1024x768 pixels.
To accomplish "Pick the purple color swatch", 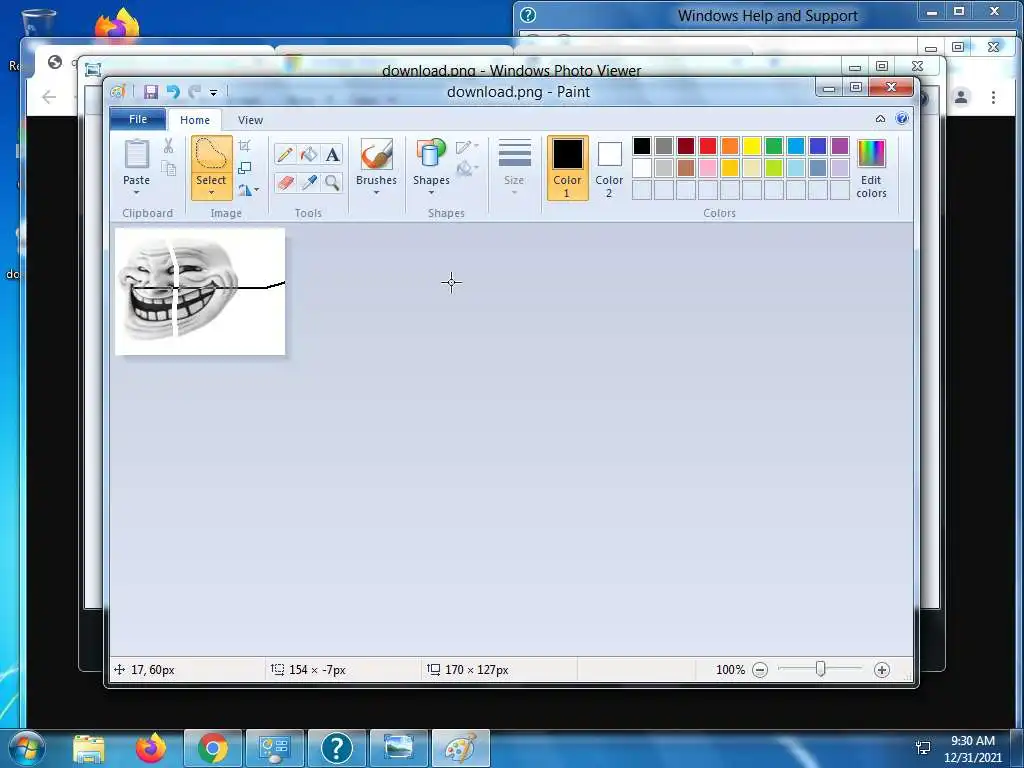I will (840, 146).
